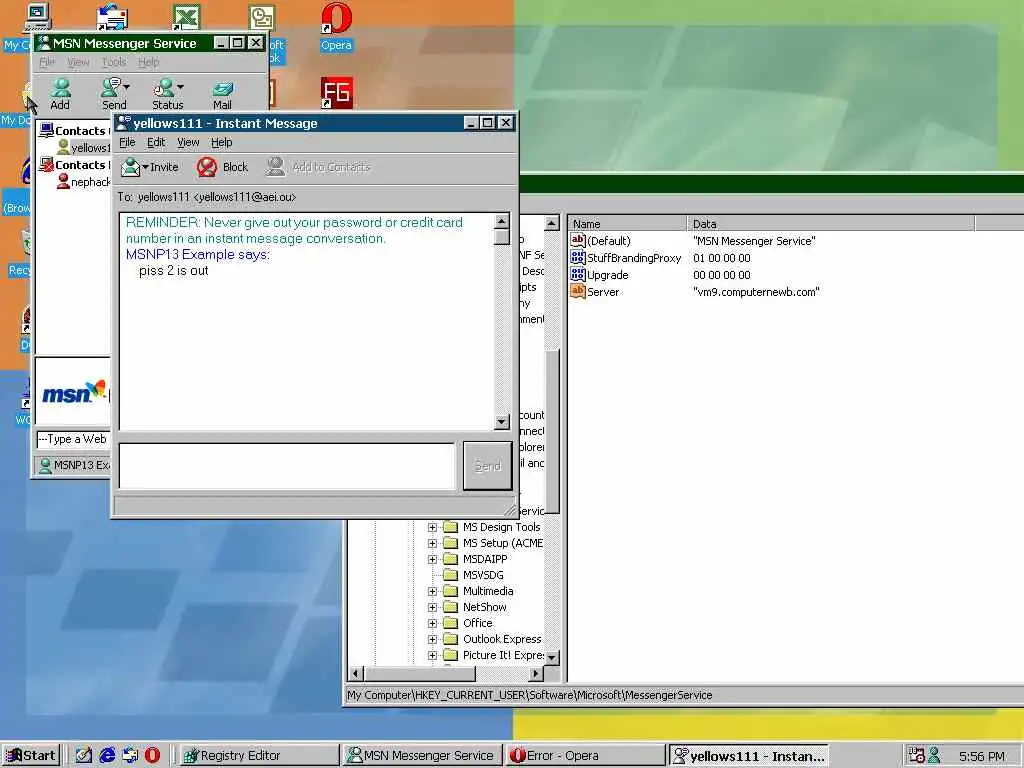Open the red FG desktop shortcut icon
The width and height of the screenshot is (1024, 768).
click(337, 93)
